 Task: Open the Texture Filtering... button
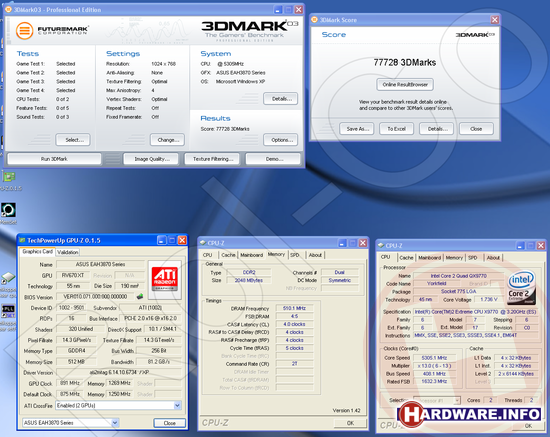click(x=212, y=159)
